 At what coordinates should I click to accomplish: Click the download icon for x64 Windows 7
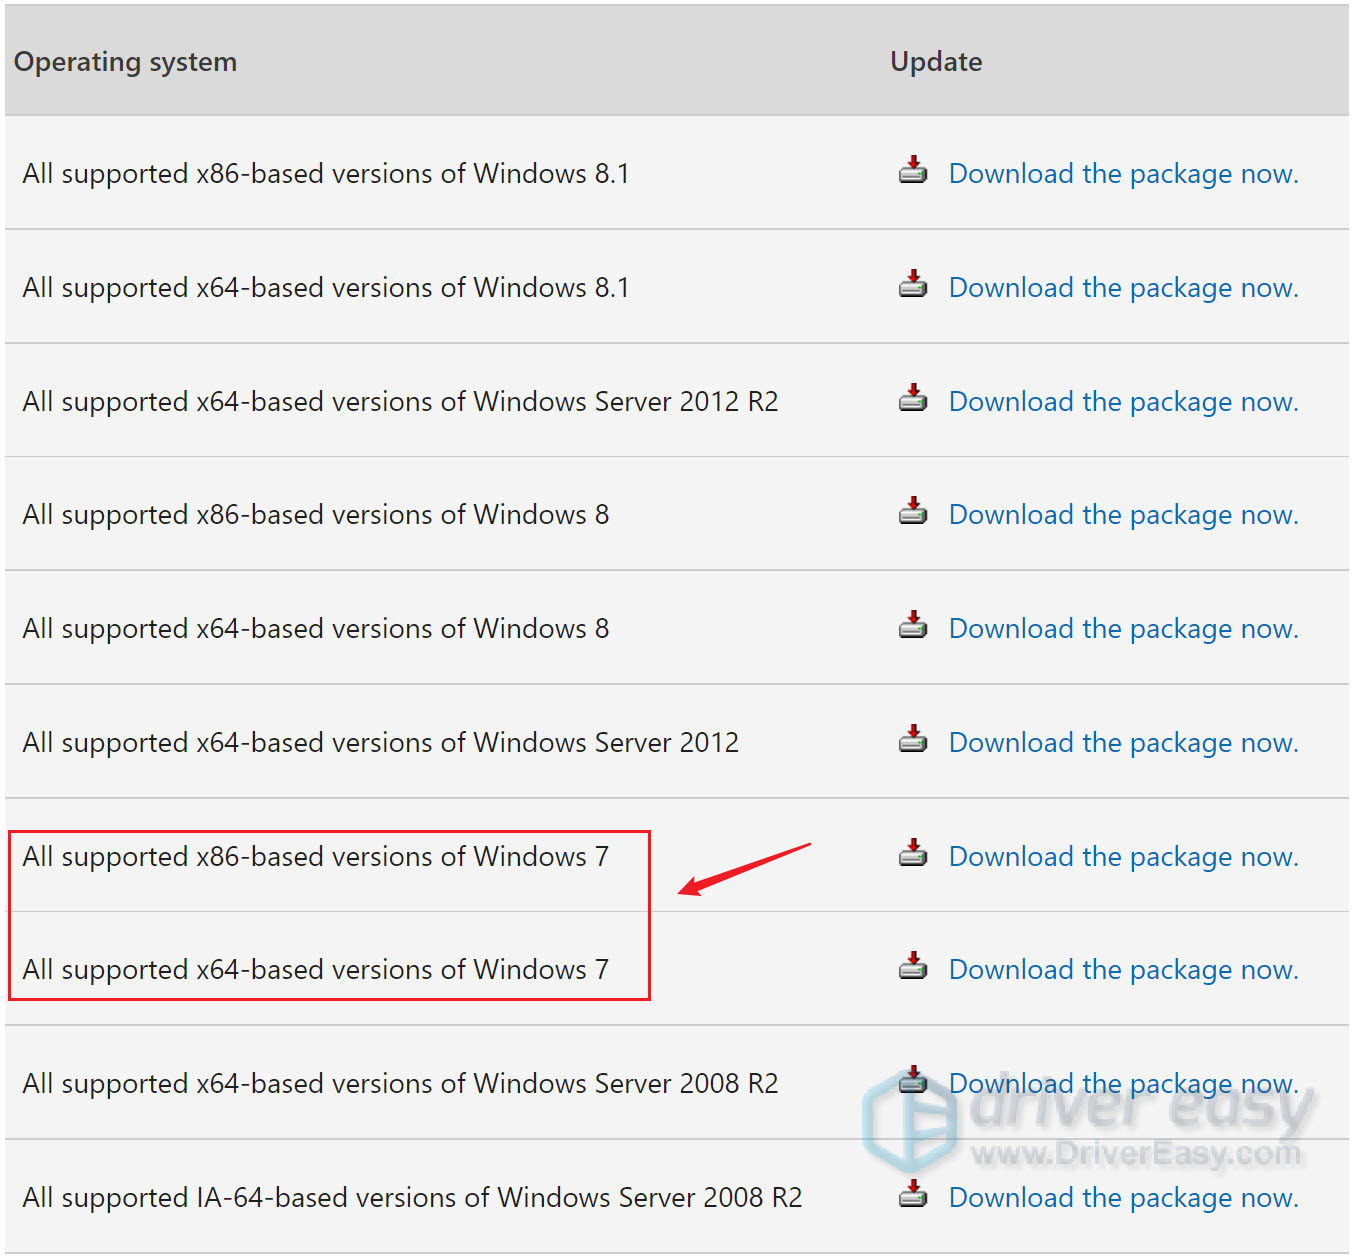click(x=912, y=967)
